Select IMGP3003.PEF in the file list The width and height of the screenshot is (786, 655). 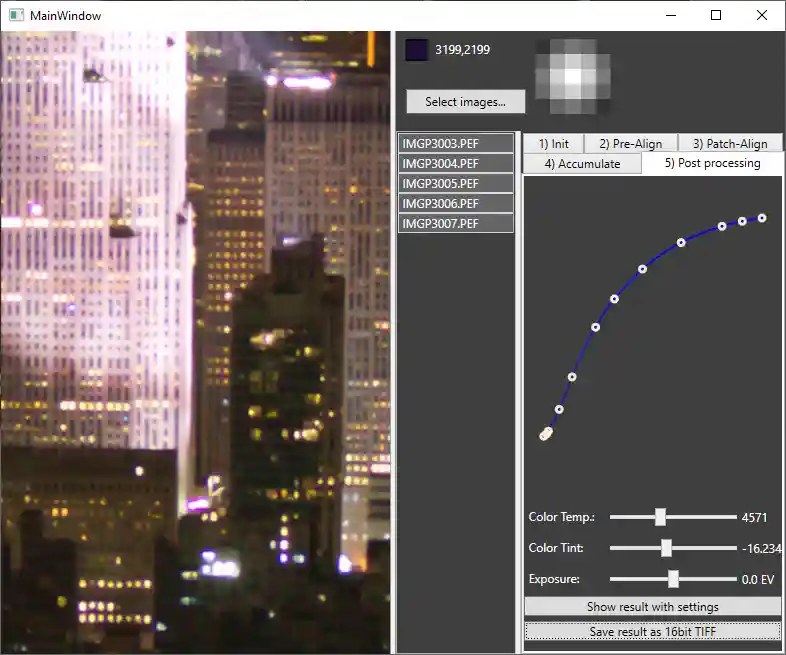point(456,143)
